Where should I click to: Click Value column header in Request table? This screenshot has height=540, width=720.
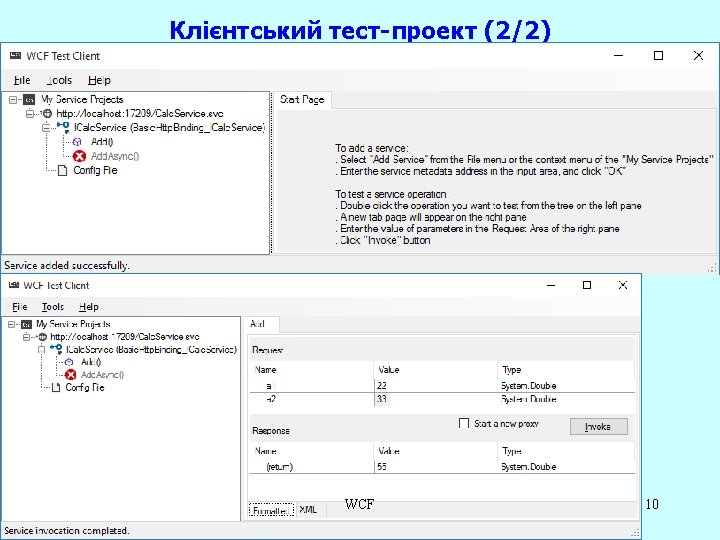pos(435,370)
